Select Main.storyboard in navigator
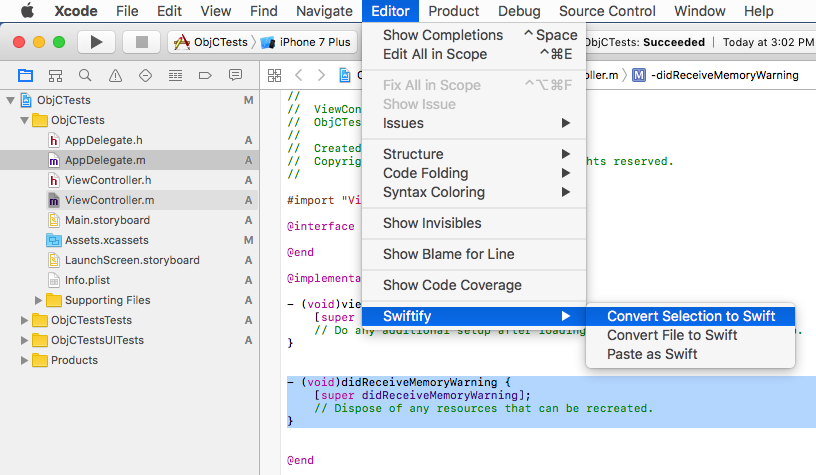This screenshot has width=816, height=475. 107,220
